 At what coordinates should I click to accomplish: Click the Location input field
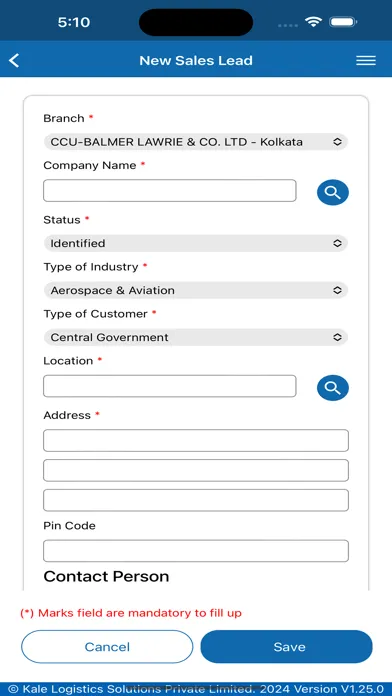(x=170, y=386)
